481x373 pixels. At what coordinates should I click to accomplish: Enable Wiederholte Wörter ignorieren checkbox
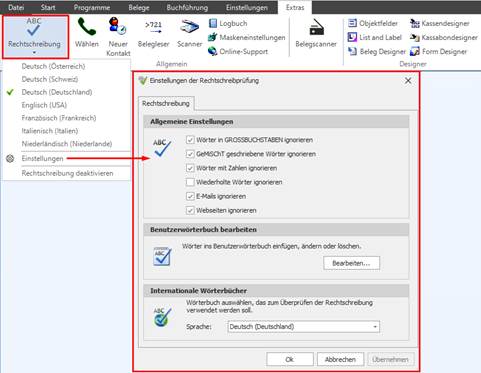point(190,182)
